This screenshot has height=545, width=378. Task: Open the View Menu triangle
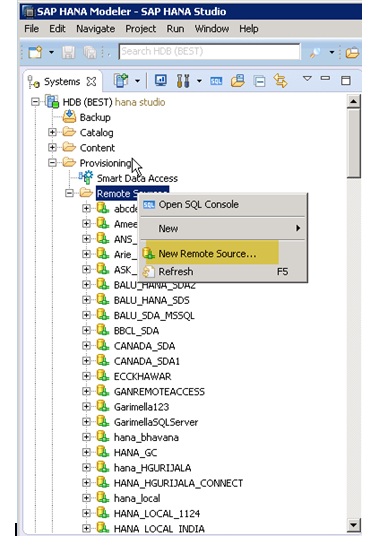[x=307, y=78]
